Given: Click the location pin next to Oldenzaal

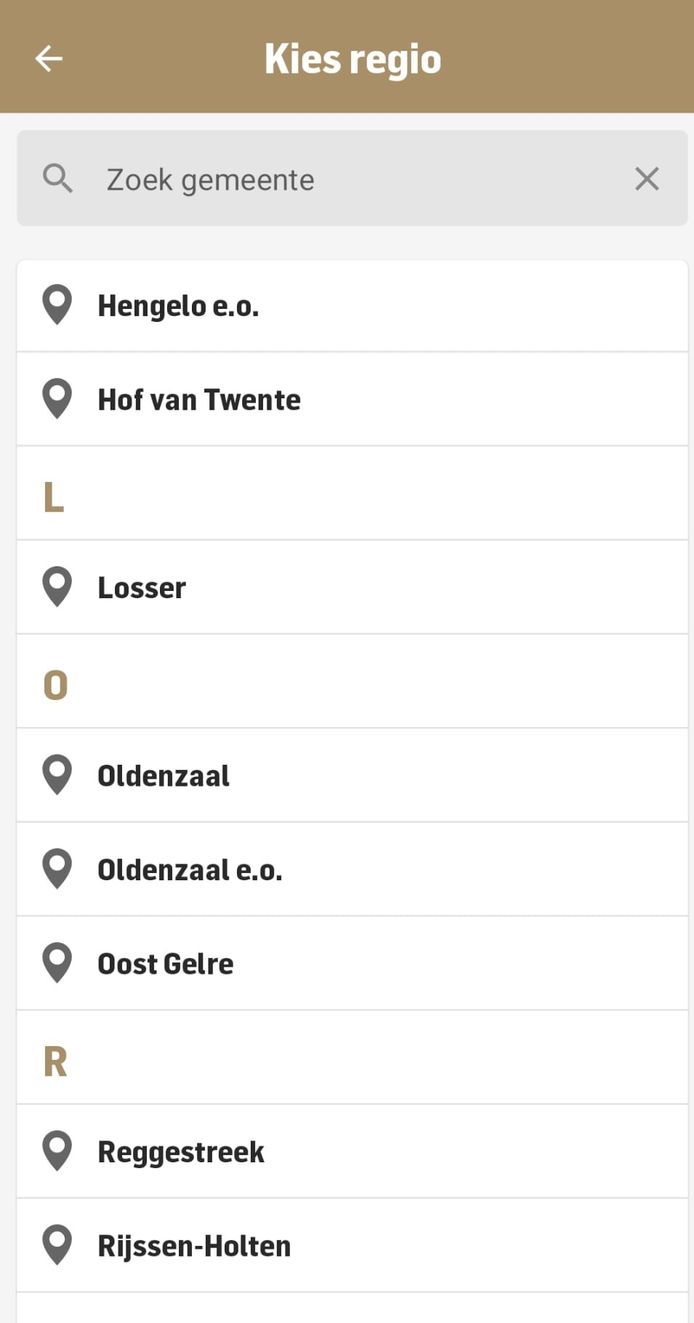Looking at the screenshot, I should pyautogui.click(x=57, y=774).
